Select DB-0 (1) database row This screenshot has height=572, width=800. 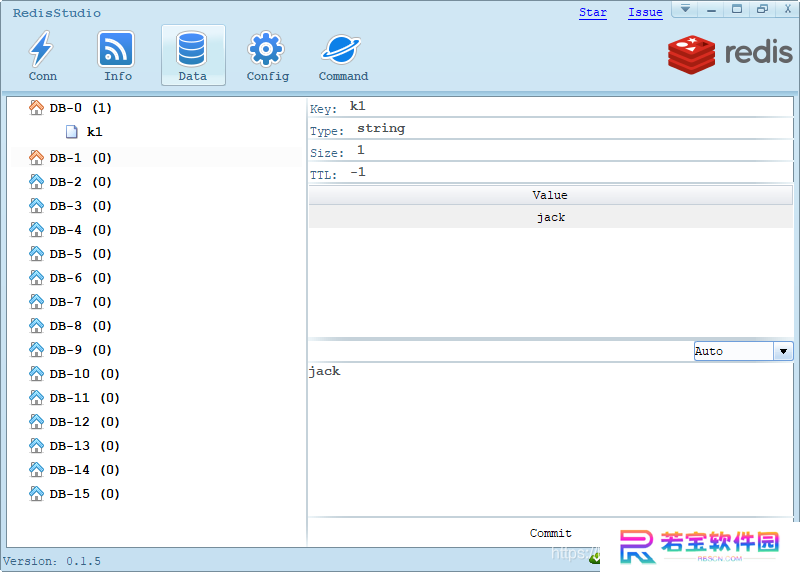80,108
